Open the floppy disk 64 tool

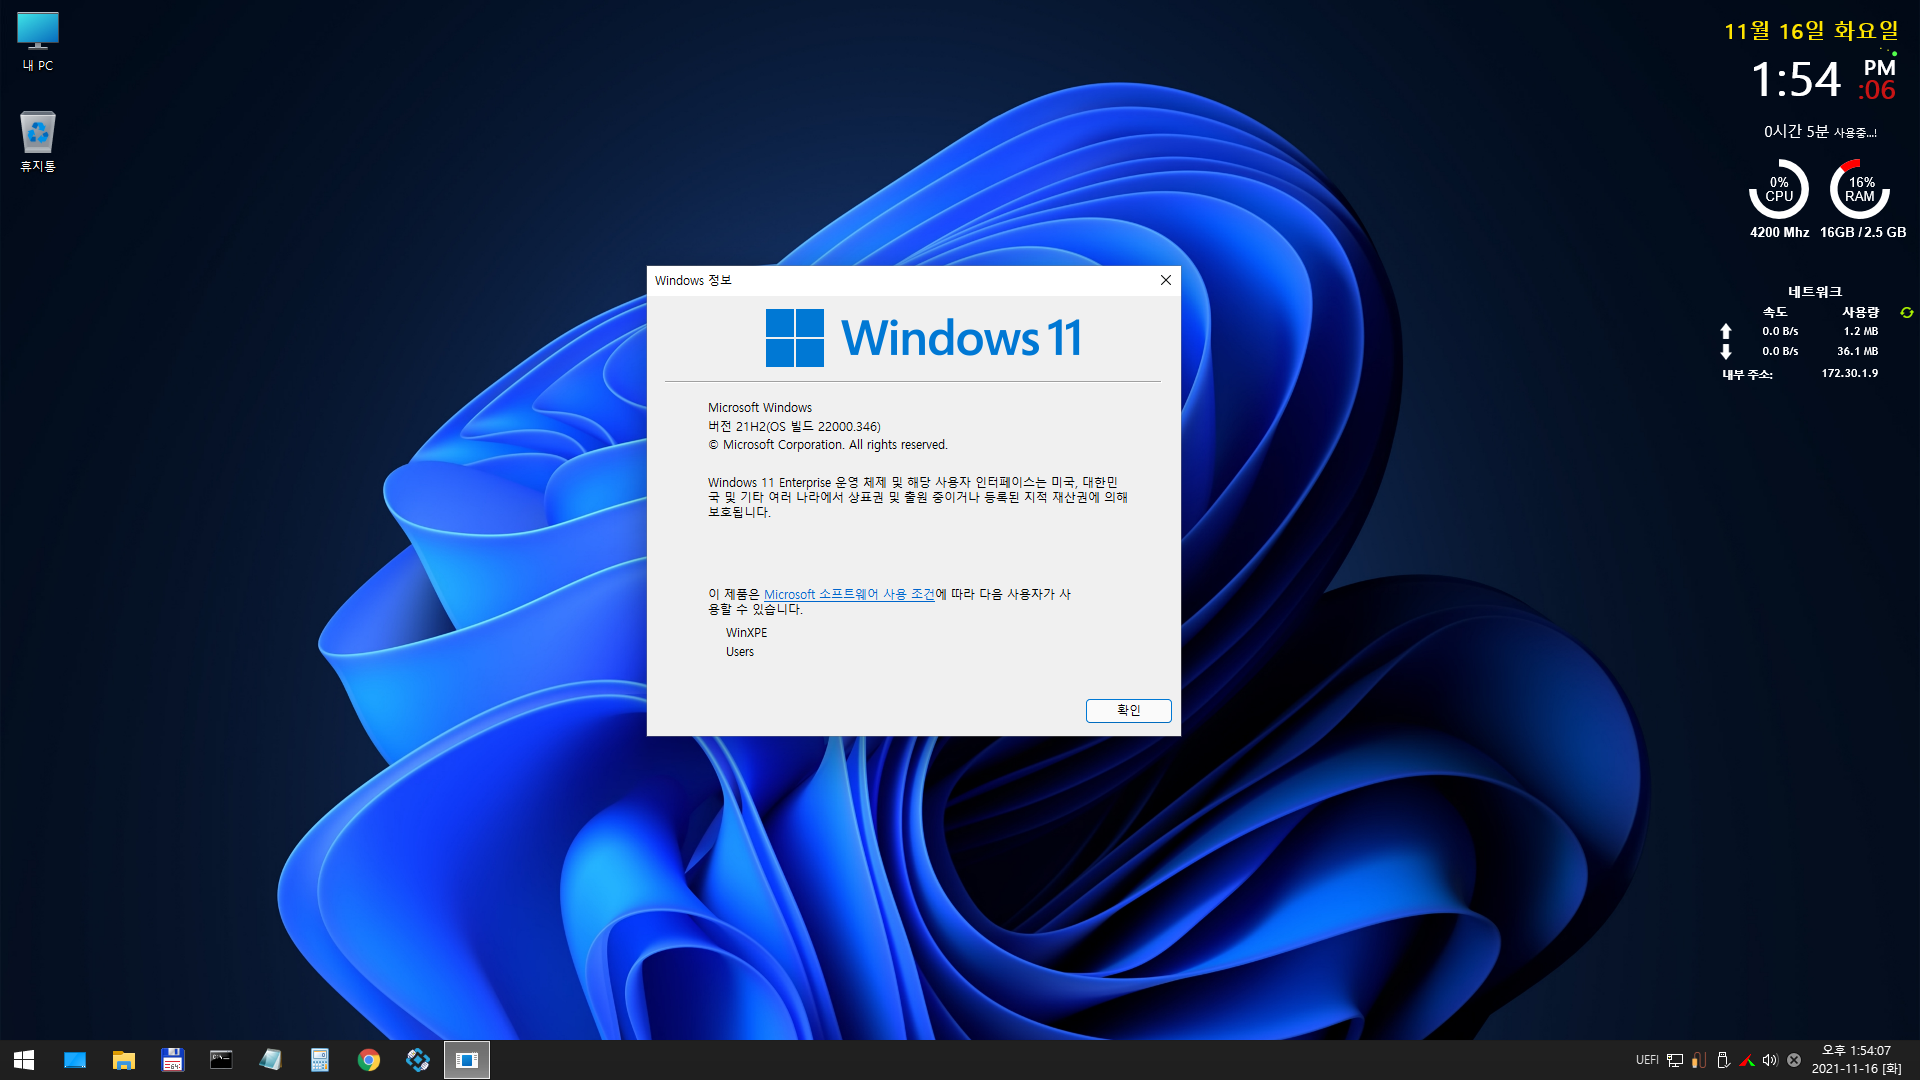[x=173, y=1060]
